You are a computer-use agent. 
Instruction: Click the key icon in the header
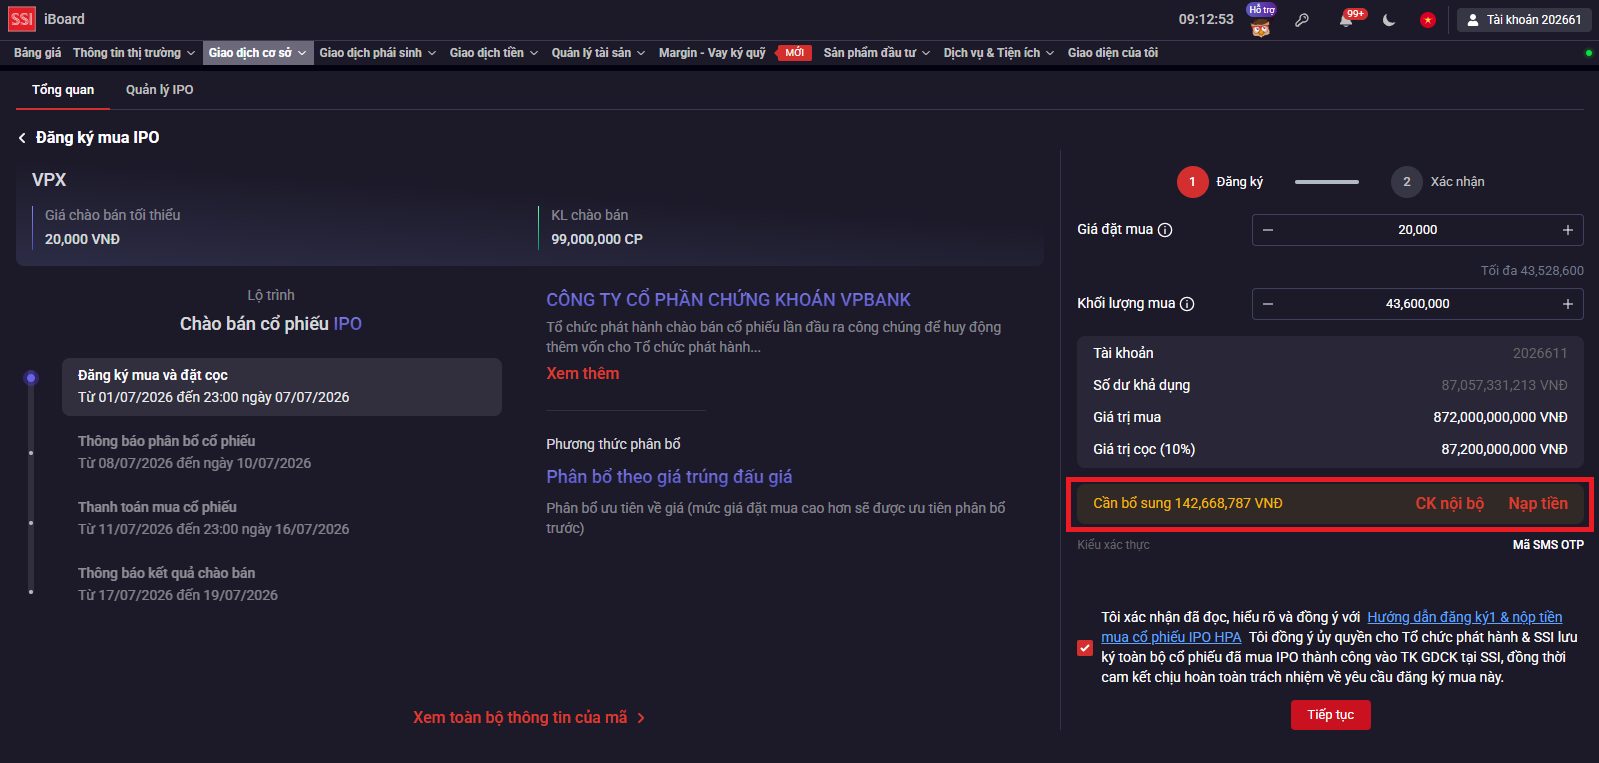point(1302,20)
